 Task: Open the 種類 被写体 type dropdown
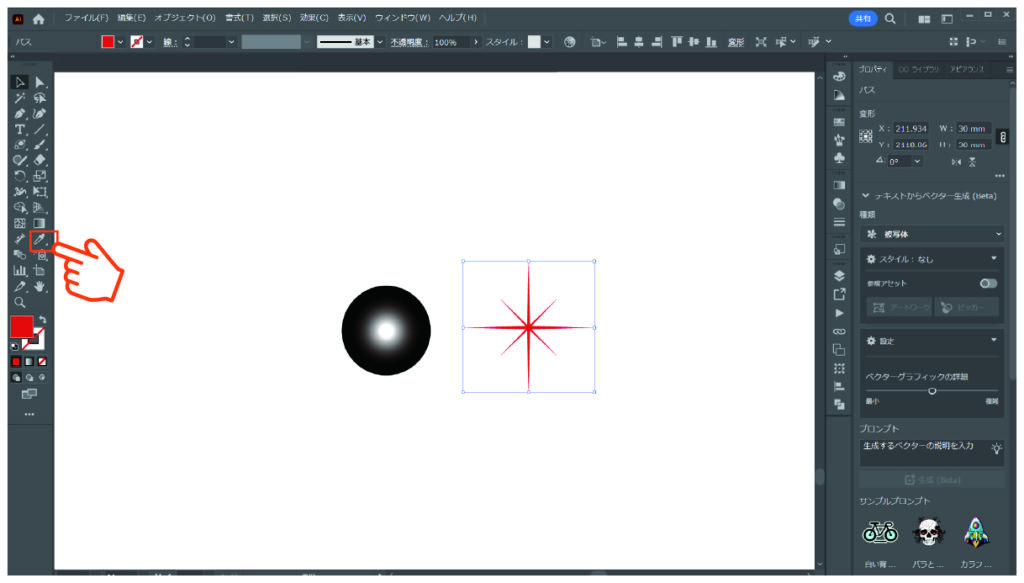click(x=932, y=234)
